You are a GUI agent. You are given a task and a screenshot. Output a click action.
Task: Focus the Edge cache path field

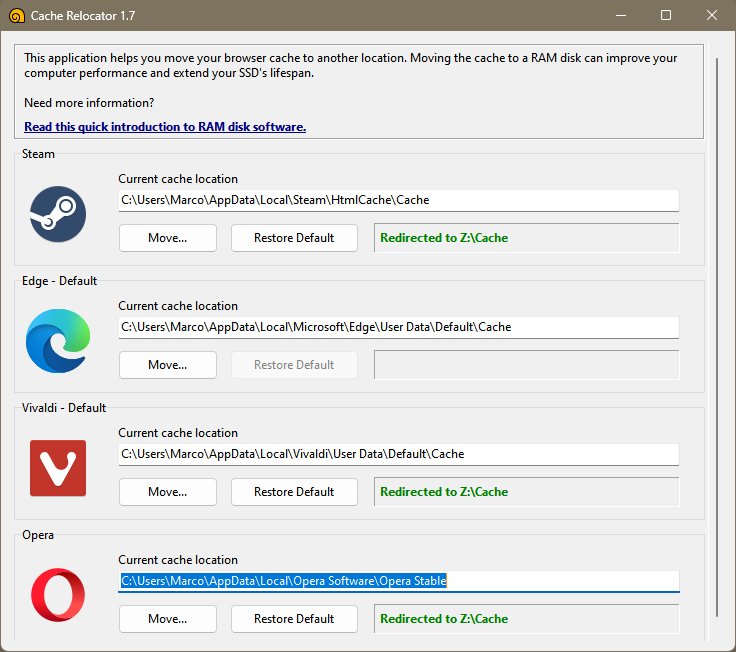[x=399, y=327]
